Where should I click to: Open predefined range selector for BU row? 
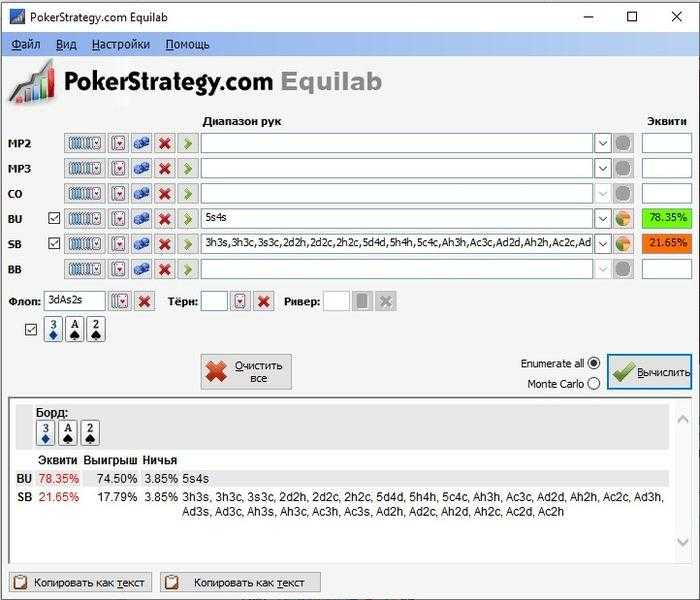click(85, 219)
